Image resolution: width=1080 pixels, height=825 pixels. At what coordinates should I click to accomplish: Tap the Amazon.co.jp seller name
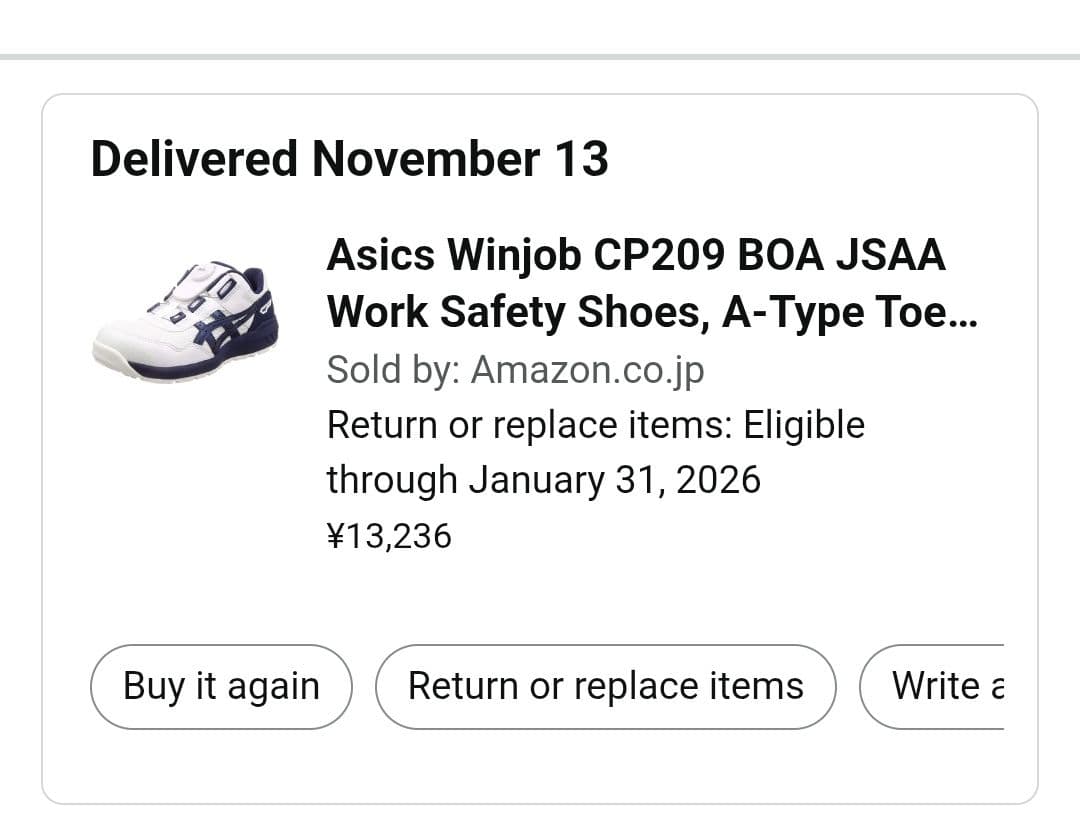[x=587, y=370]
